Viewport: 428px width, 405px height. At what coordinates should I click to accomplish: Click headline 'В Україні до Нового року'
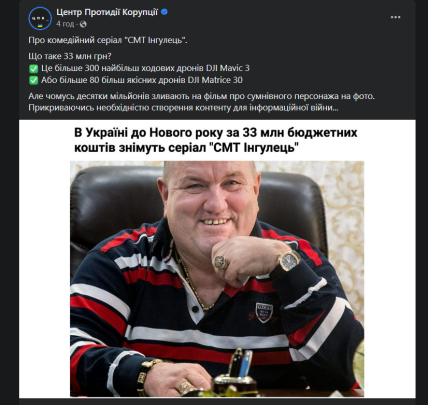[216, 140]
